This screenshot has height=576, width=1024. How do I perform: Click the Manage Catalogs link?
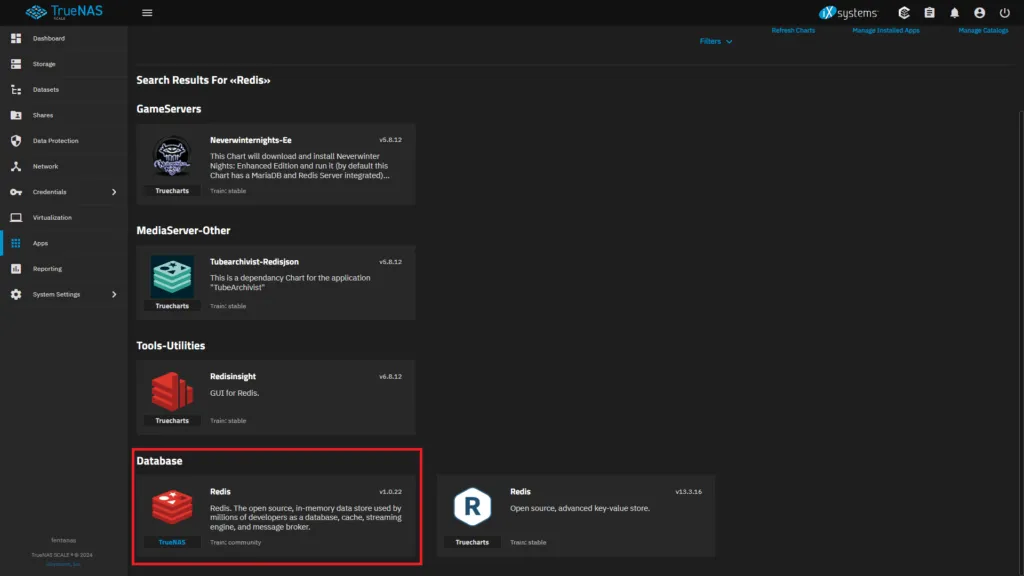[x=982, y=31]
